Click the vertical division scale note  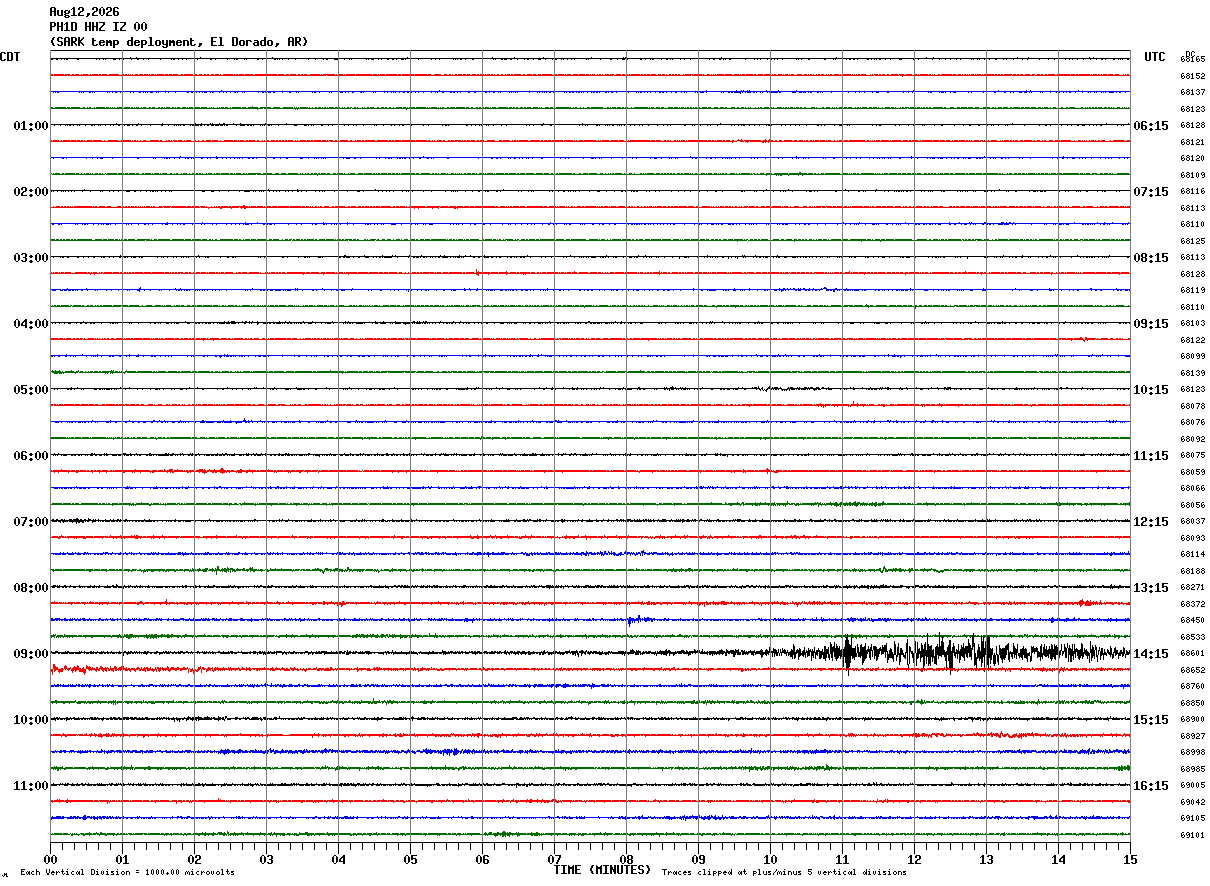[127, 873]
